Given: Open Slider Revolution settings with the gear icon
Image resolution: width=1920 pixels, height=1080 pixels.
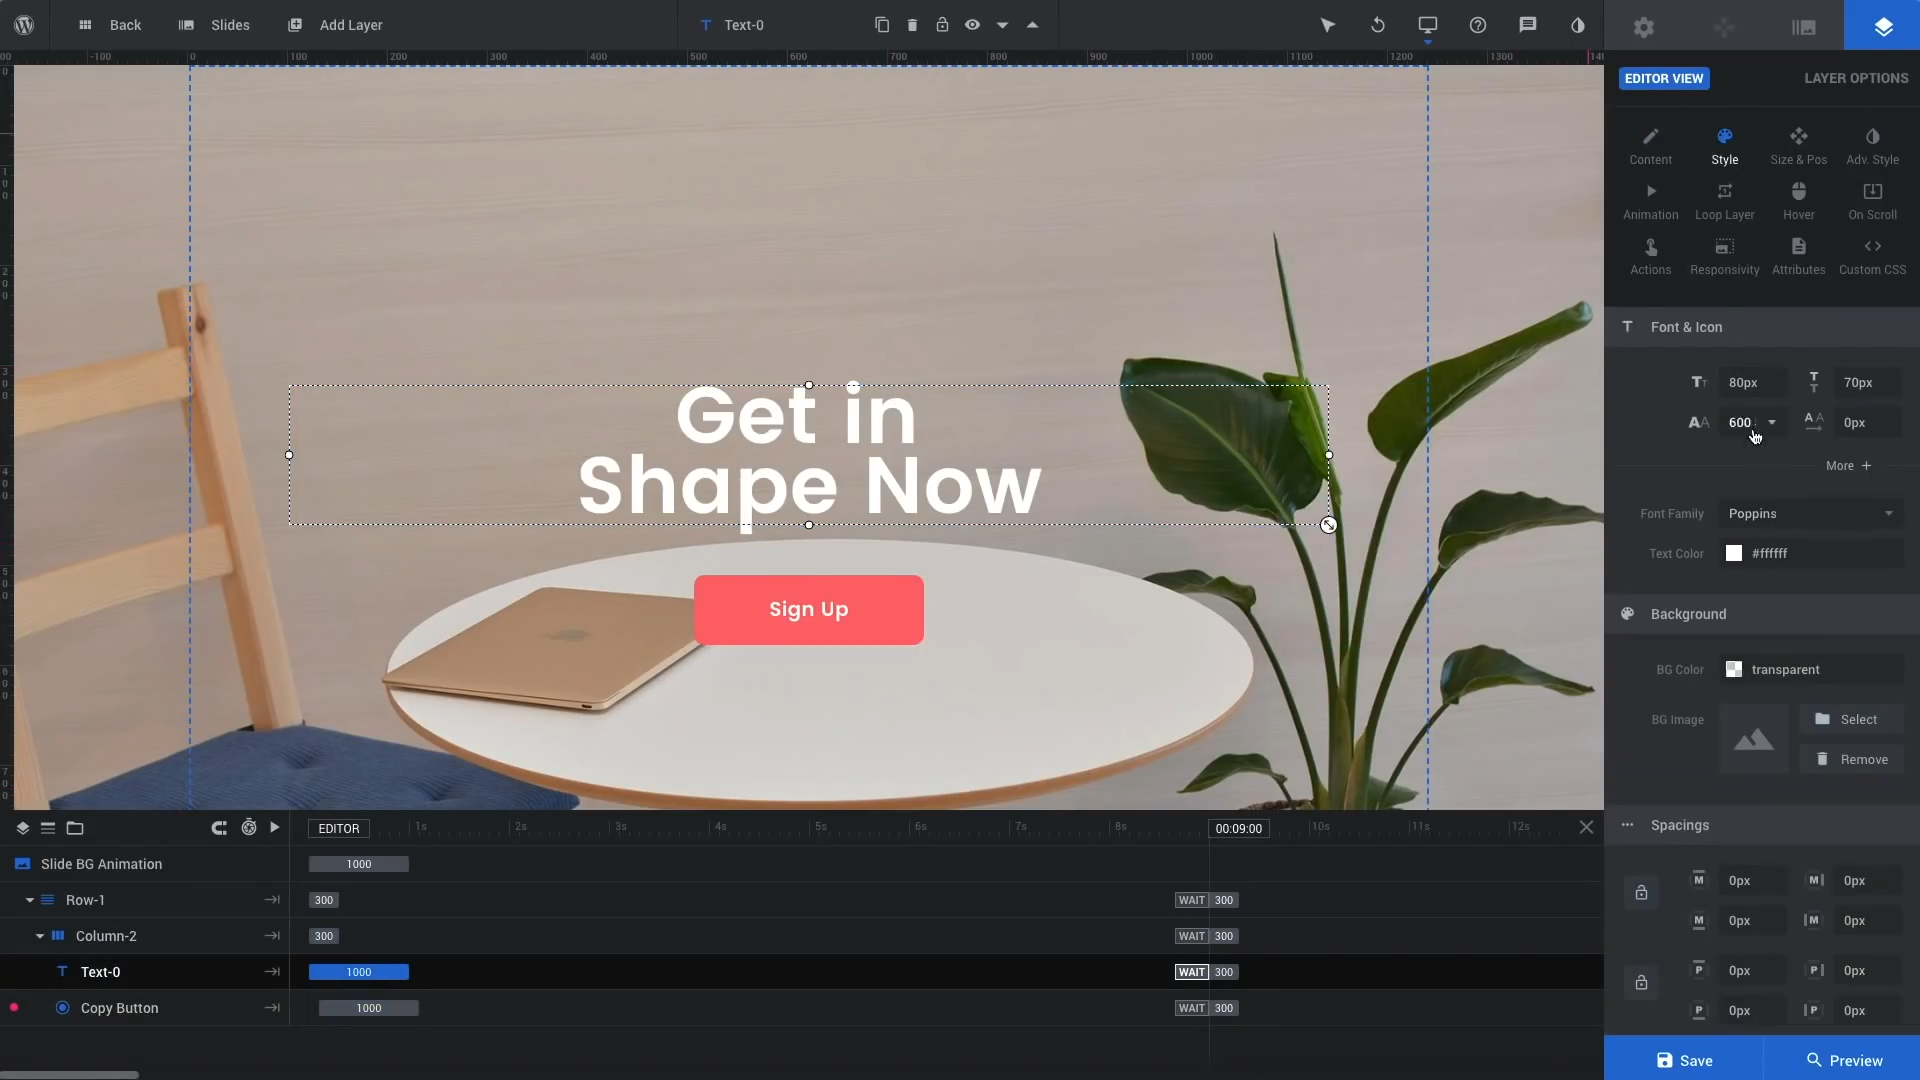Looking at the screenshot, I should point(1644,26).
